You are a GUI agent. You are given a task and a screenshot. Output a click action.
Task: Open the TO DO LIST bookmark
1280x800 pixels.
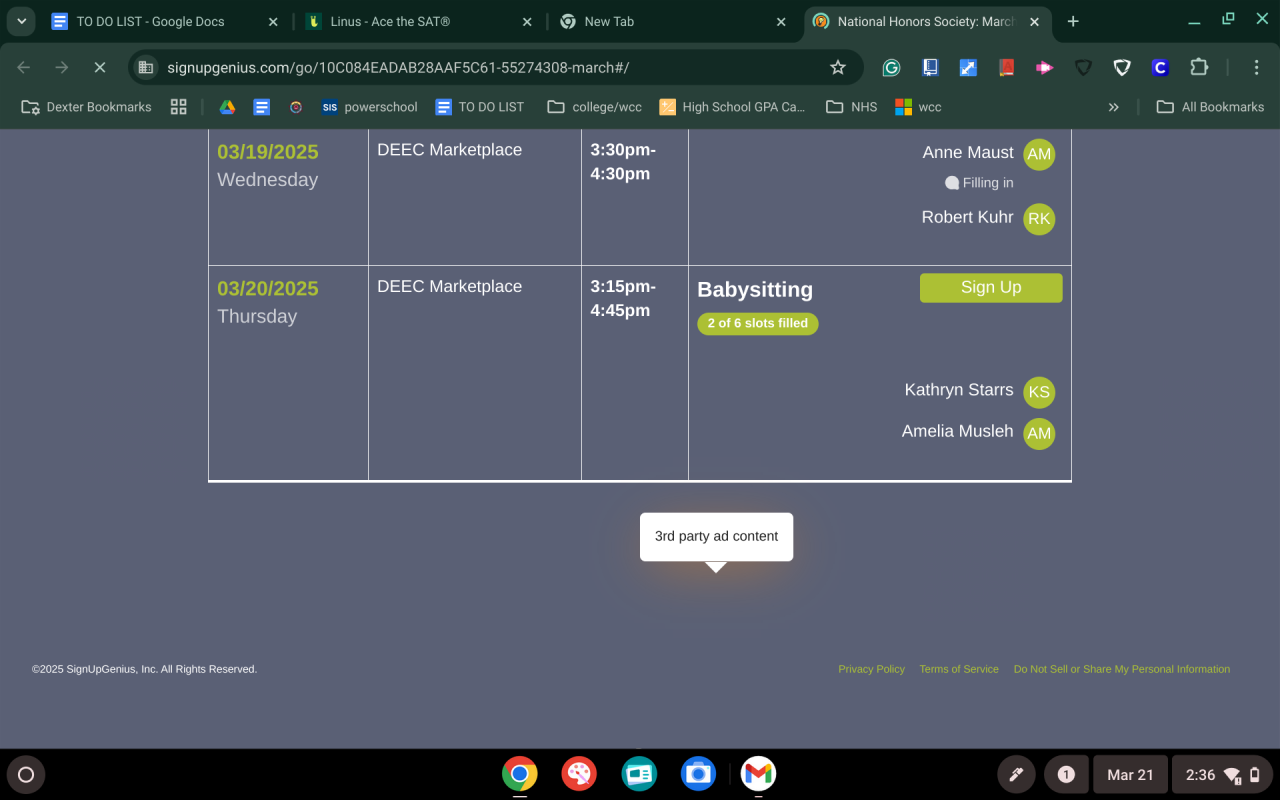tap(480, 107)
